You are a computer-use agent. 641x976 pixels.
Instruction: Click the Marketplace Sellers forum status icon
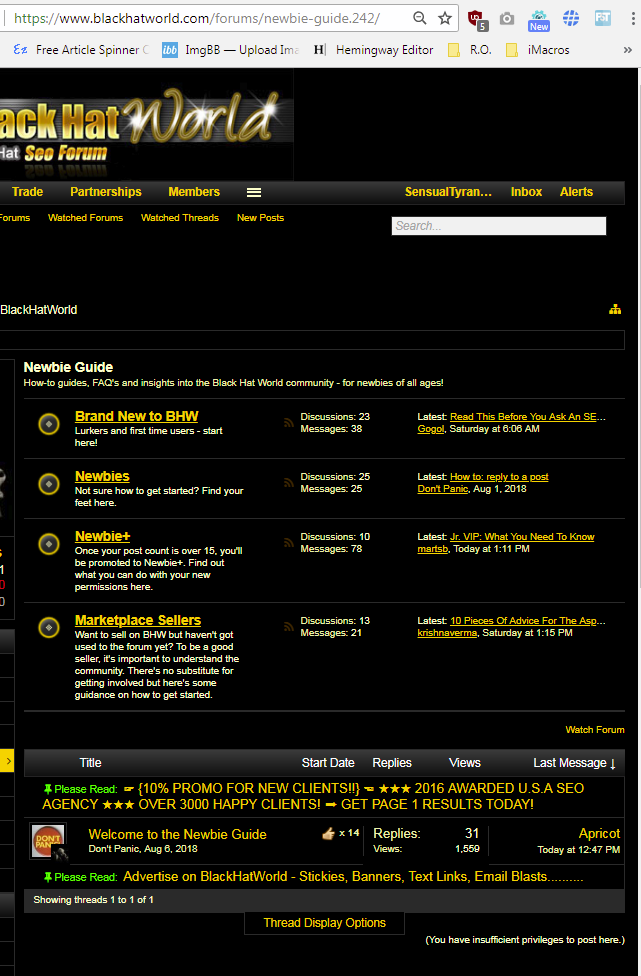(49, 627)
